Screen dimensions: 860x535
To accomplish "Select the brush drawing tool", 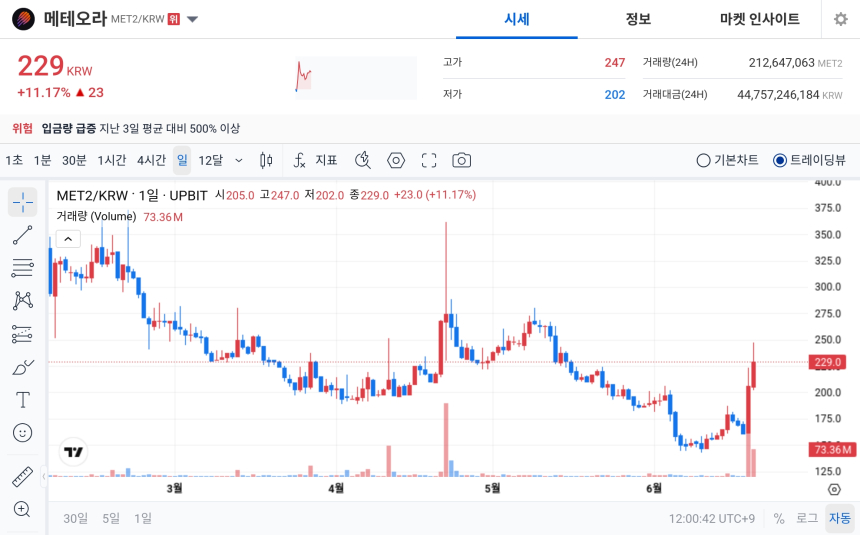I will click(22, 367).
